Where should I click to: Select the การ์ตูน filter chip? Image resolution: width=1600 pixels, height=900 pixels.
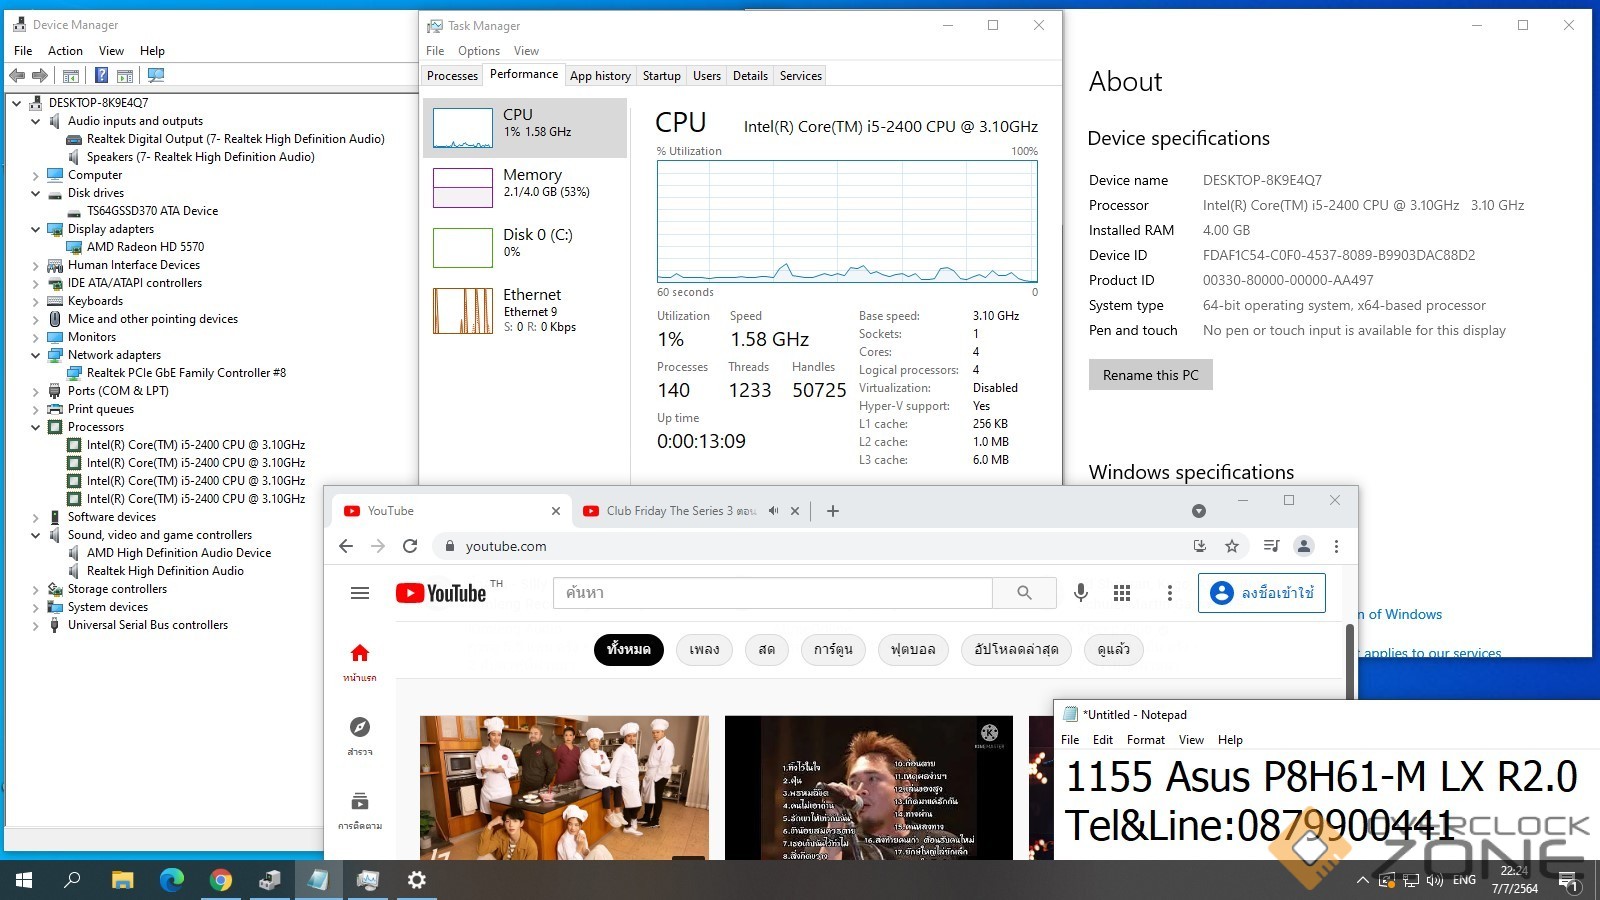click(832, 650)
